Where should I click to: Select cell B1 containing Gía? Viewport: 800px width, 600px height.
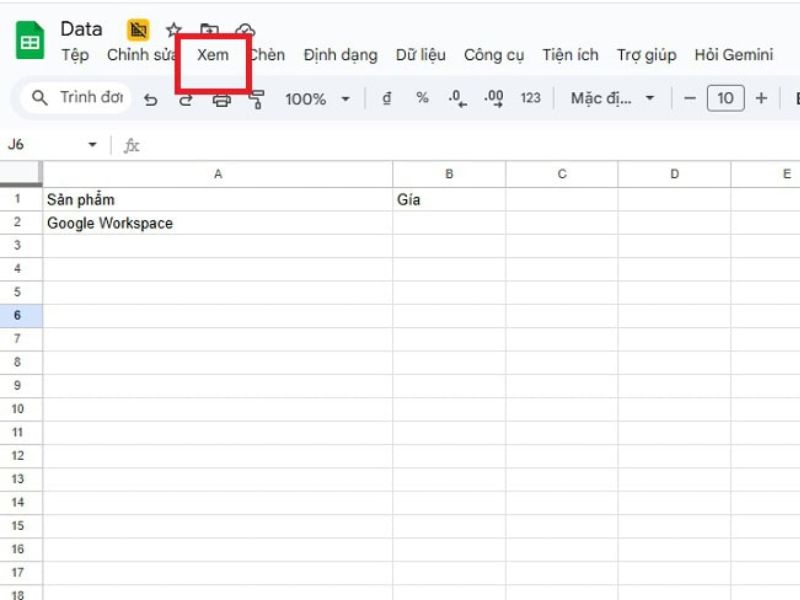[449, 199]
